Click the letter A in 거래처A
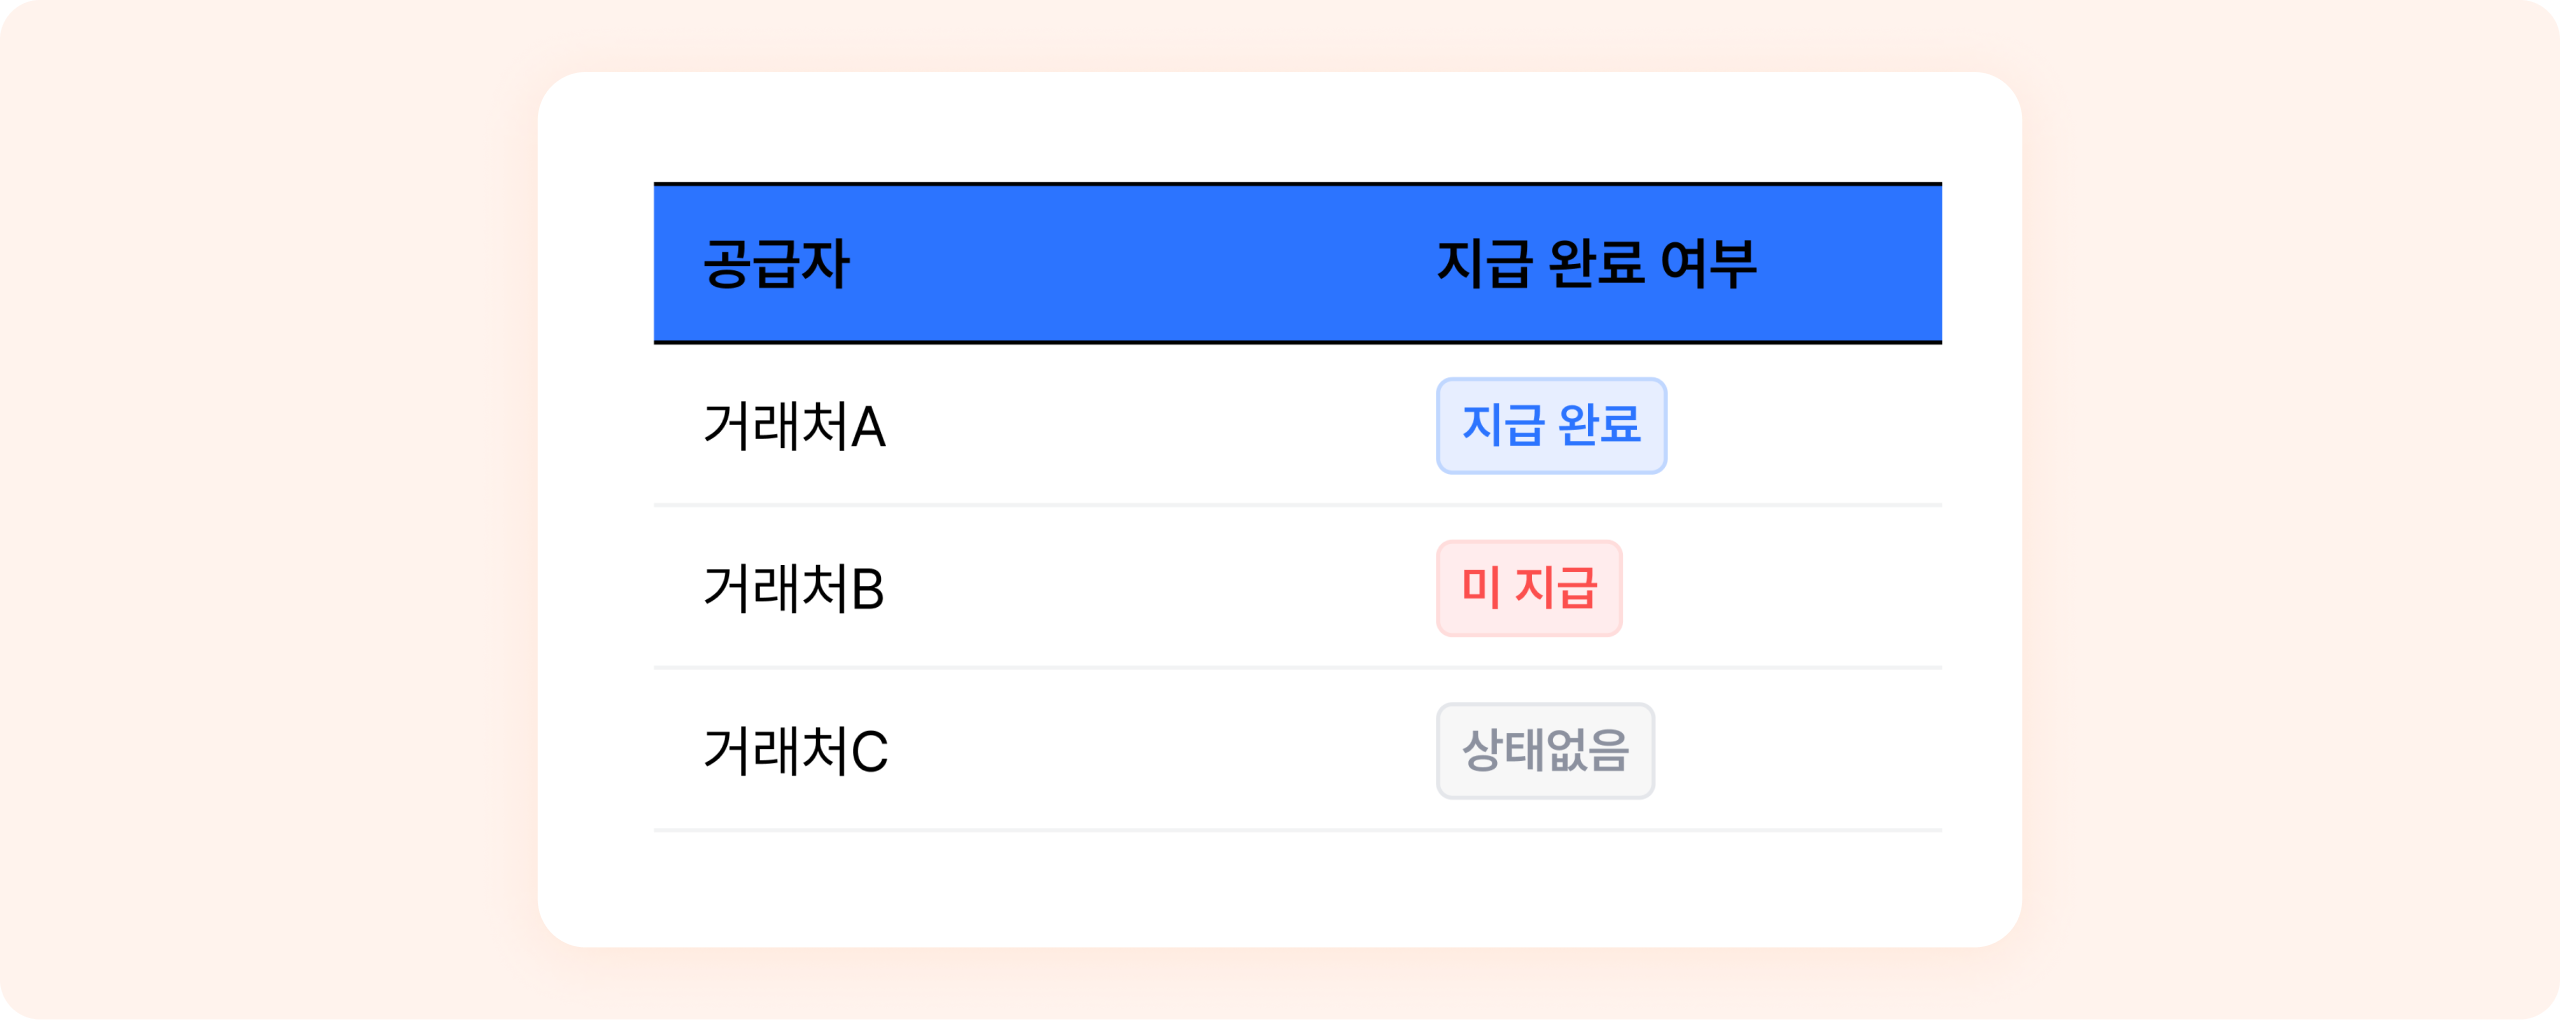The image size is (2560, 1020). (868, 428)
